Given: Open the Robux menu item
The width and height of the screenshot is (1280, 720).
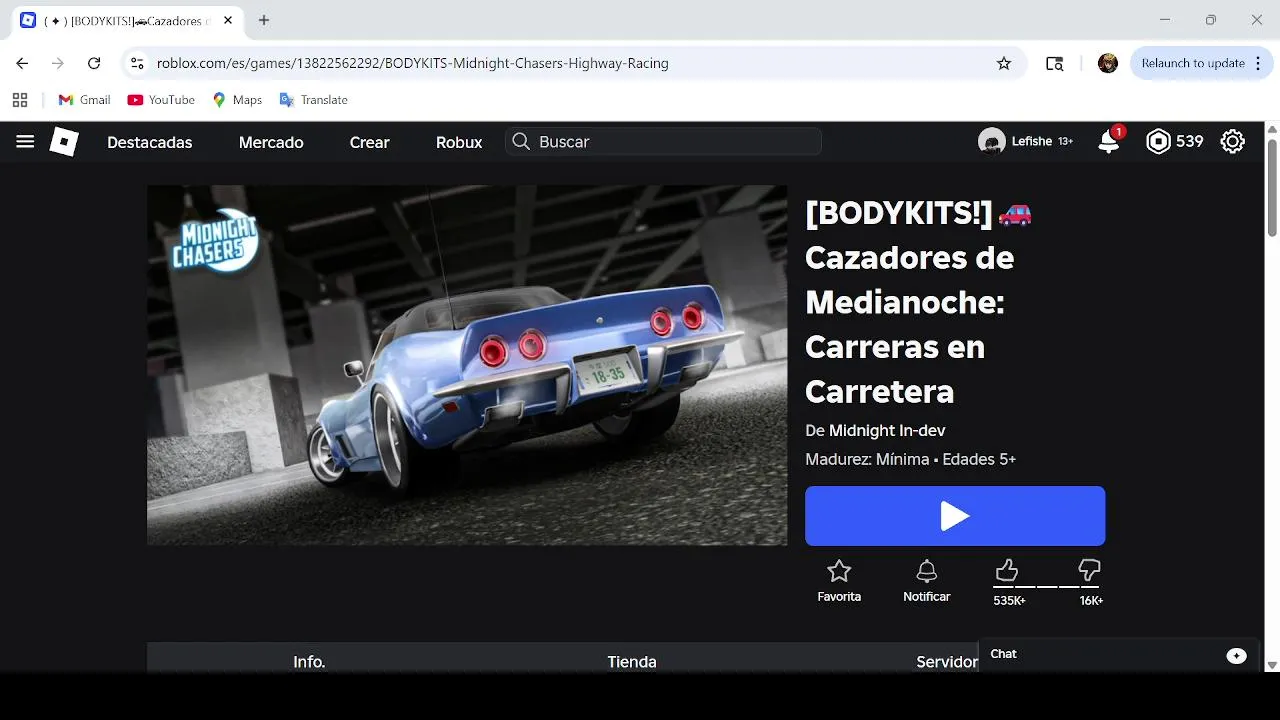Looking at the screenshot, I should coord(459,142).
